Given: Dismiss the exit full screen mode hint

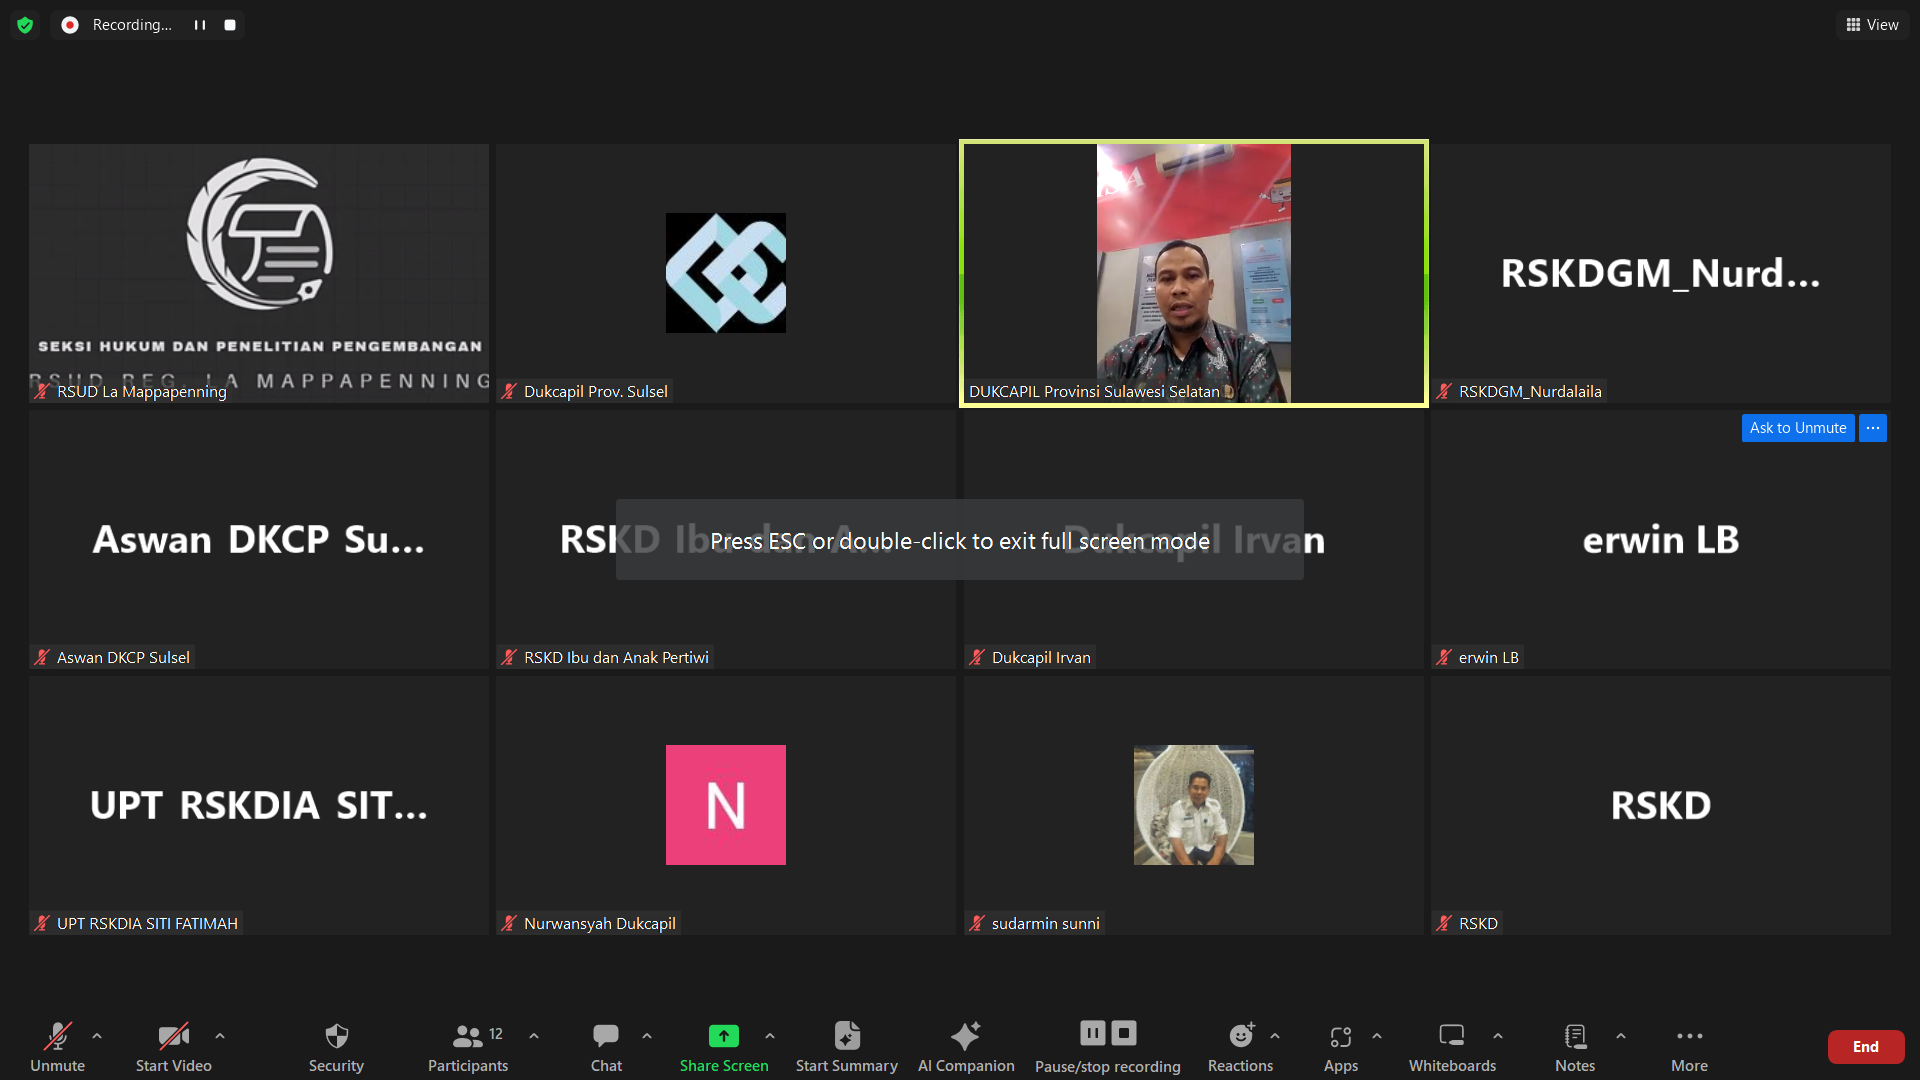Looking at the screenshot, I should pyautogui.click(x=960, y=540).
